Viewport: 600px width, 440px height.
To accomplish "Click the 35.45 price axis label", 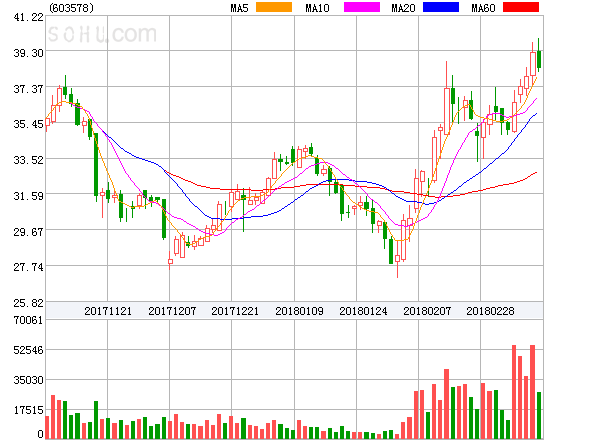I will click(x=28, y=124).
